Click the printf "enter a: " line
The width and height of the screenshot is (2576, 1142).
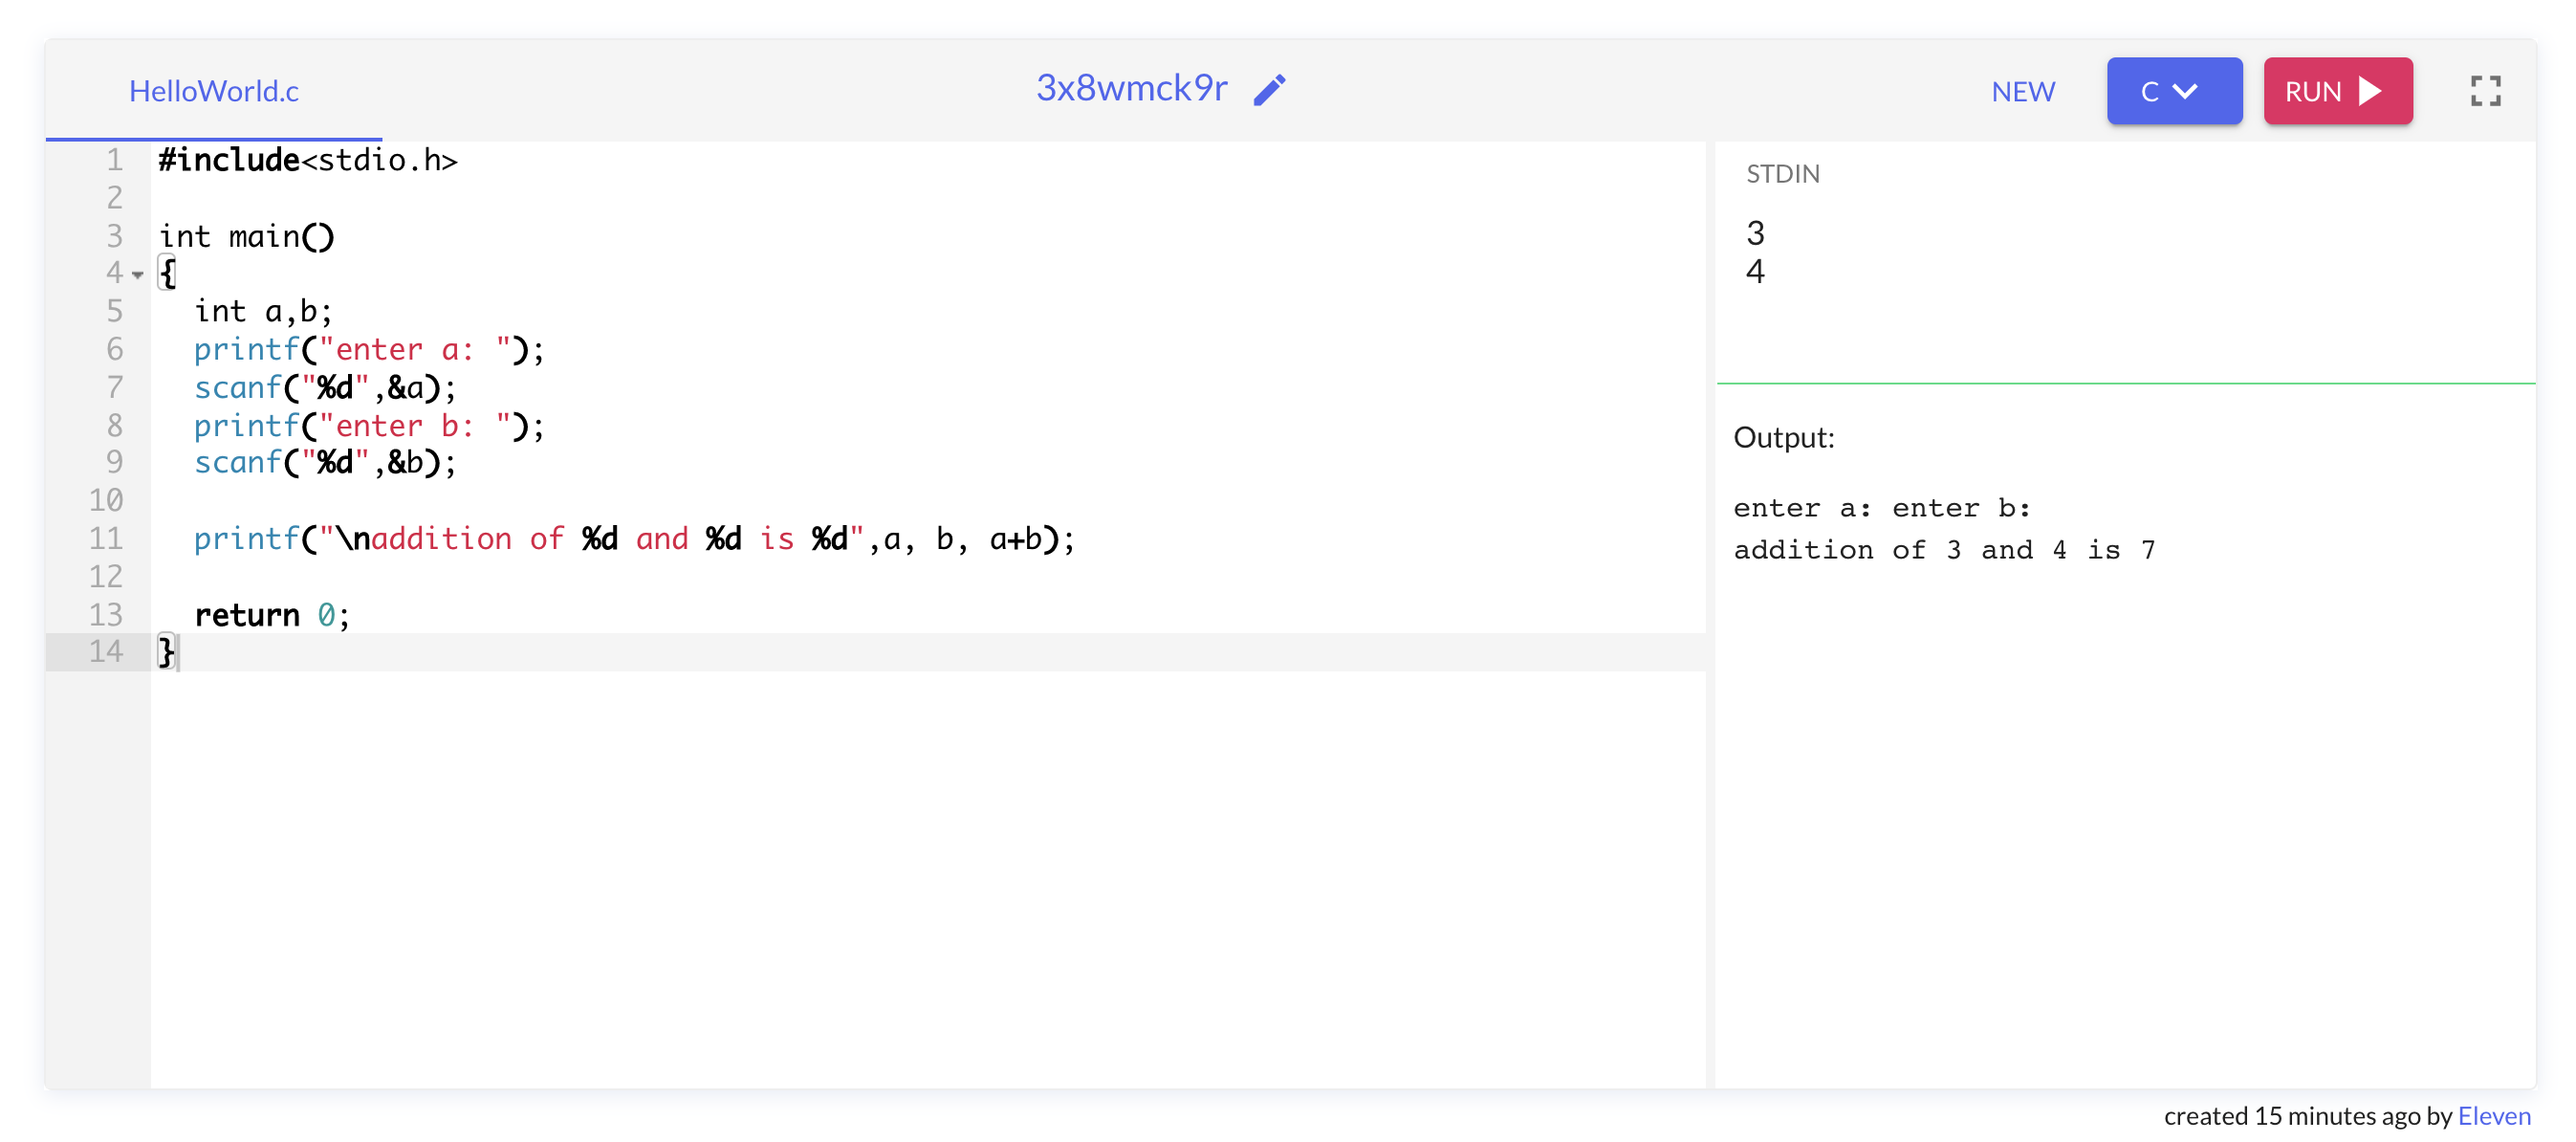(369, 349)
